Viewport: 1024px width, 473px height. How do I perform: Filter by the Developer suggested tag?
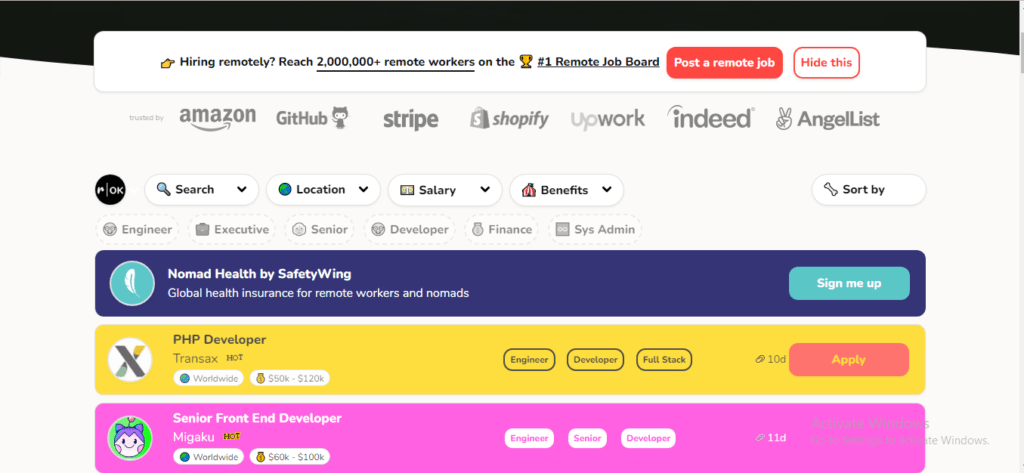(x=409, y=229)
